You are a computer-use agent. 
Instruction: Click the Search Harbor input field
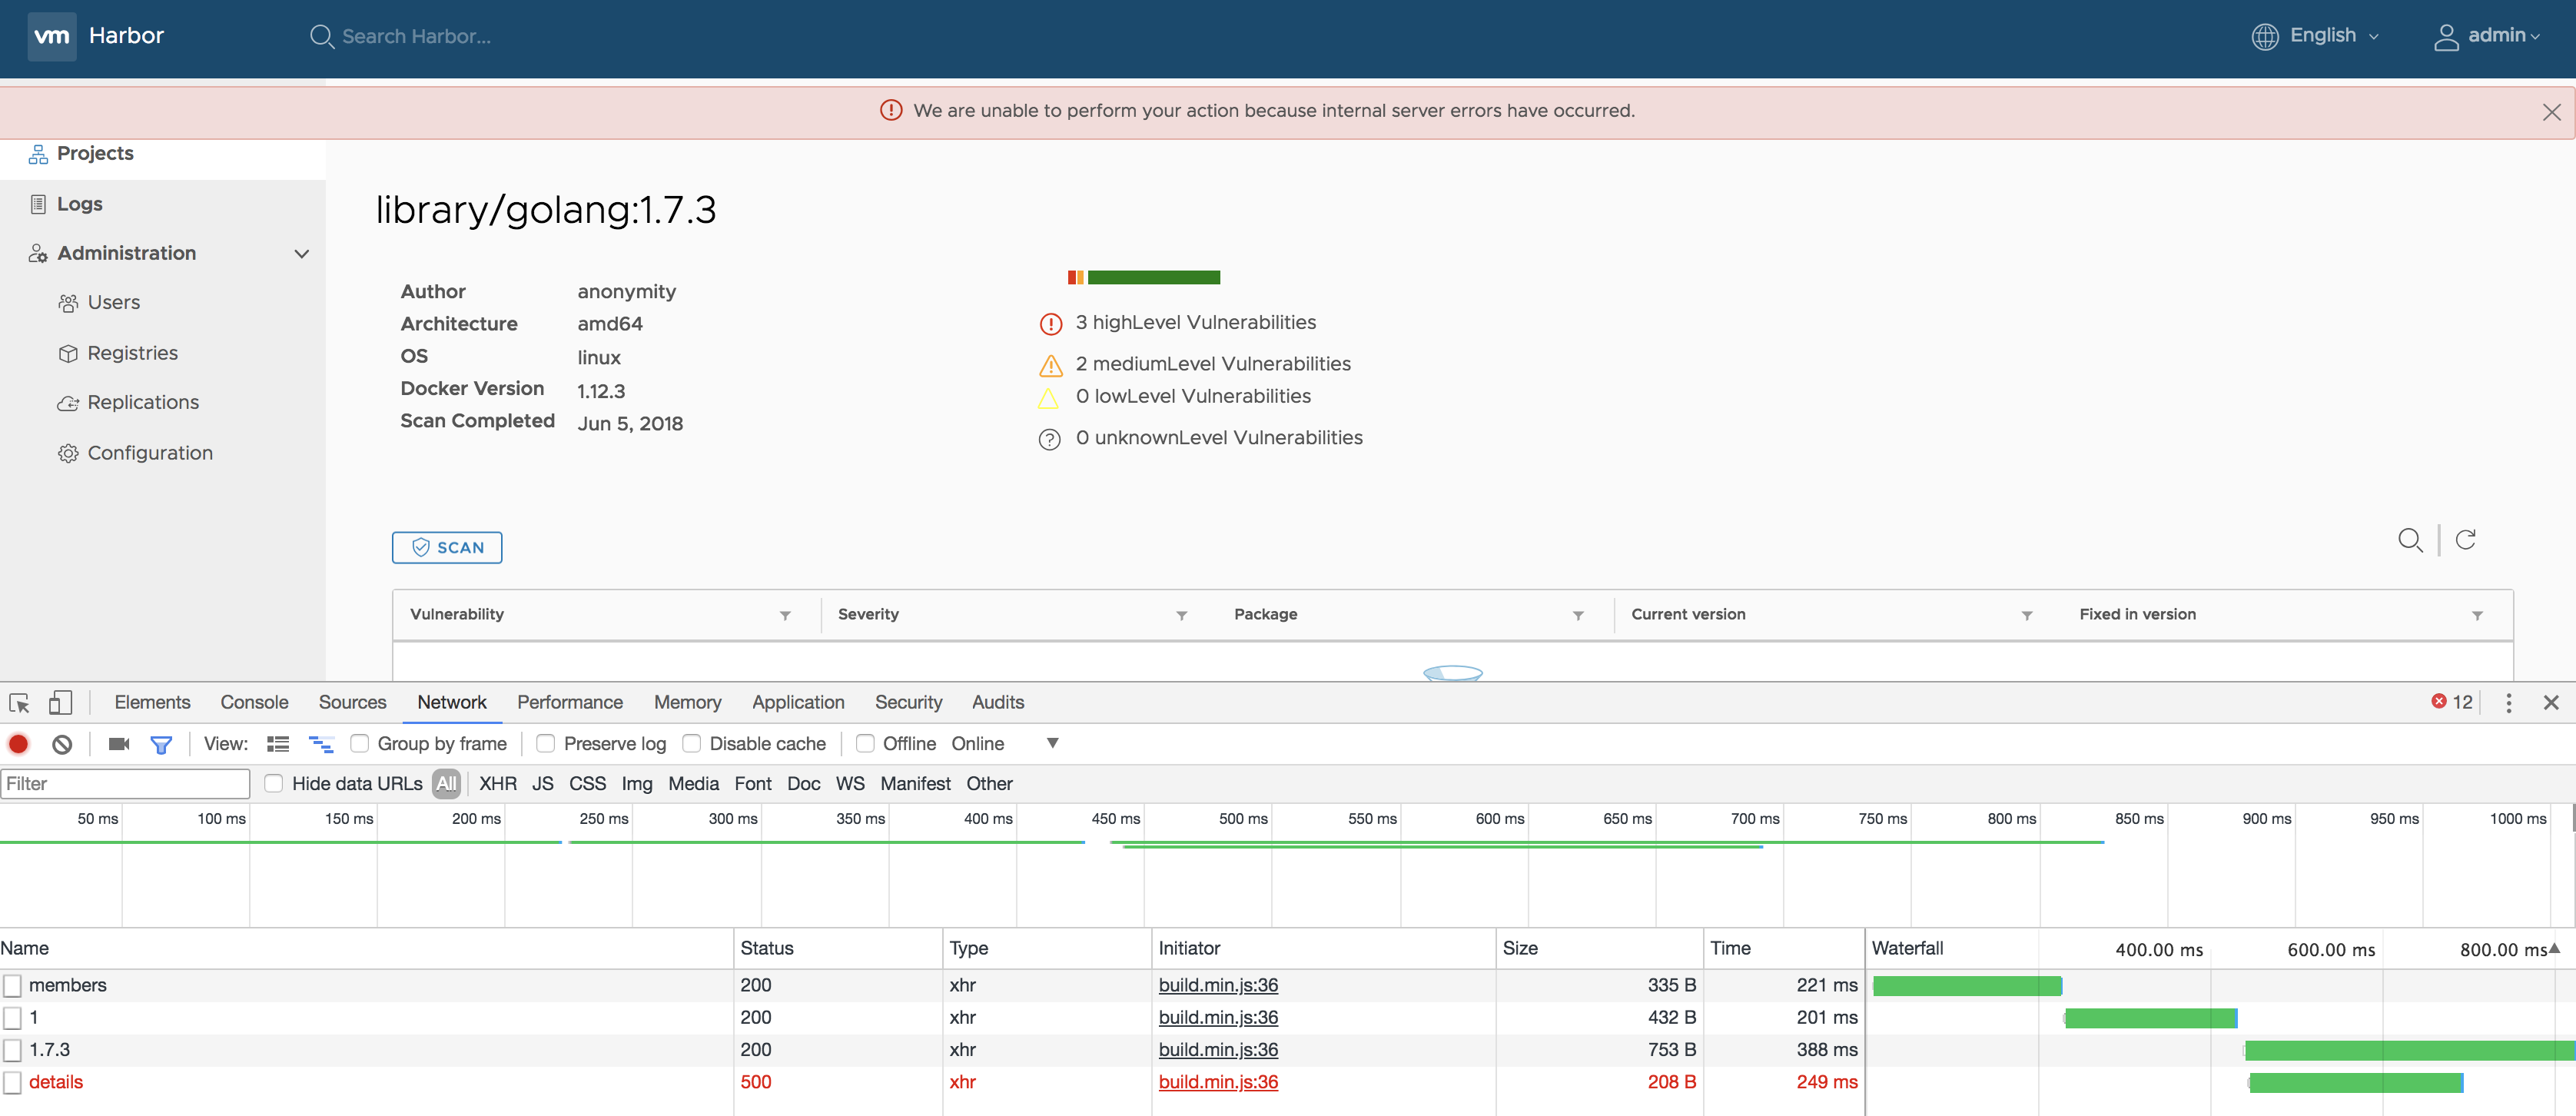click(x=416, y=37)
